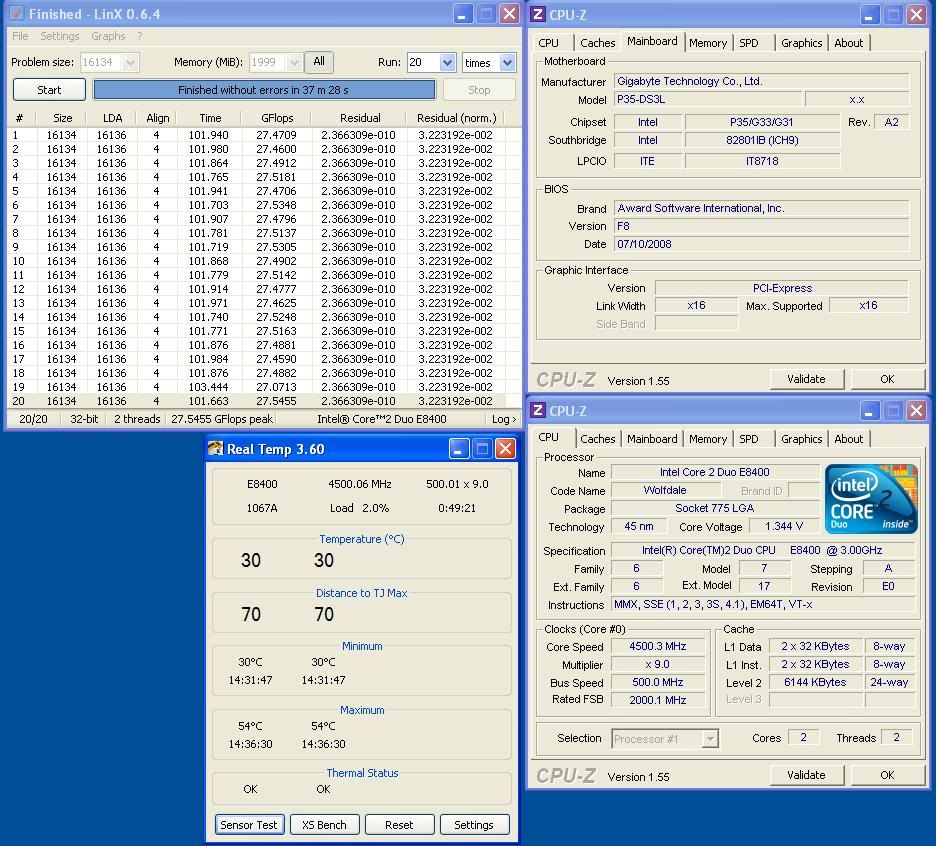Open Memory tab in bottom CPU-Z window
The height and width of the screenshot is (846, 936).
(708, 439)
